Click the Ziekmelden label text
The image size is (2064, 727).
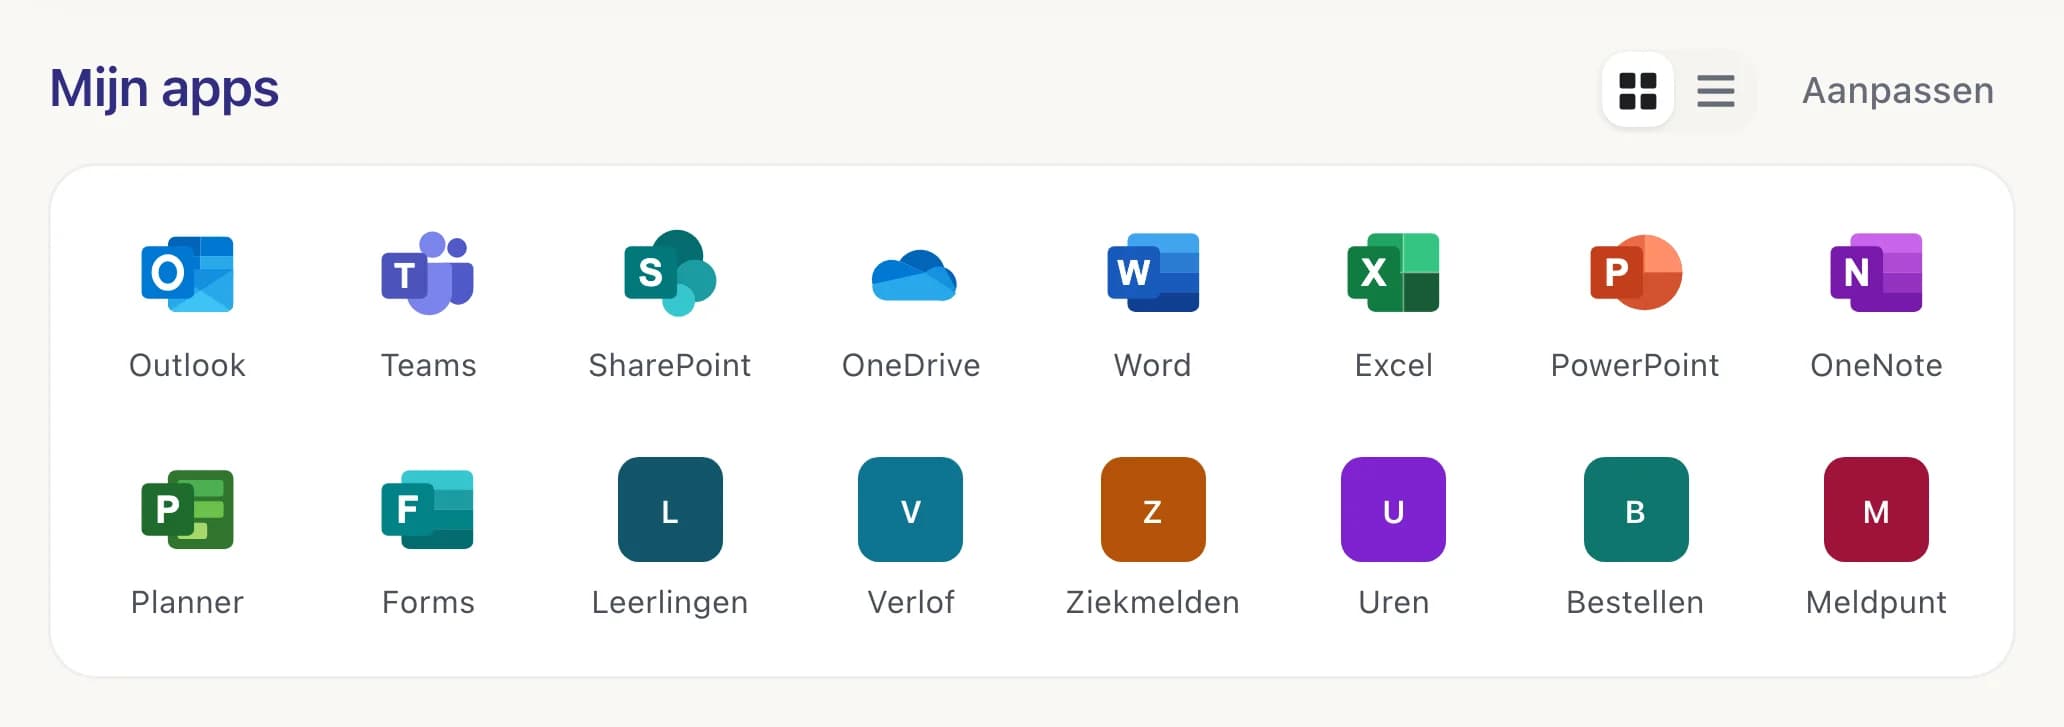[x=1153, y=602]
